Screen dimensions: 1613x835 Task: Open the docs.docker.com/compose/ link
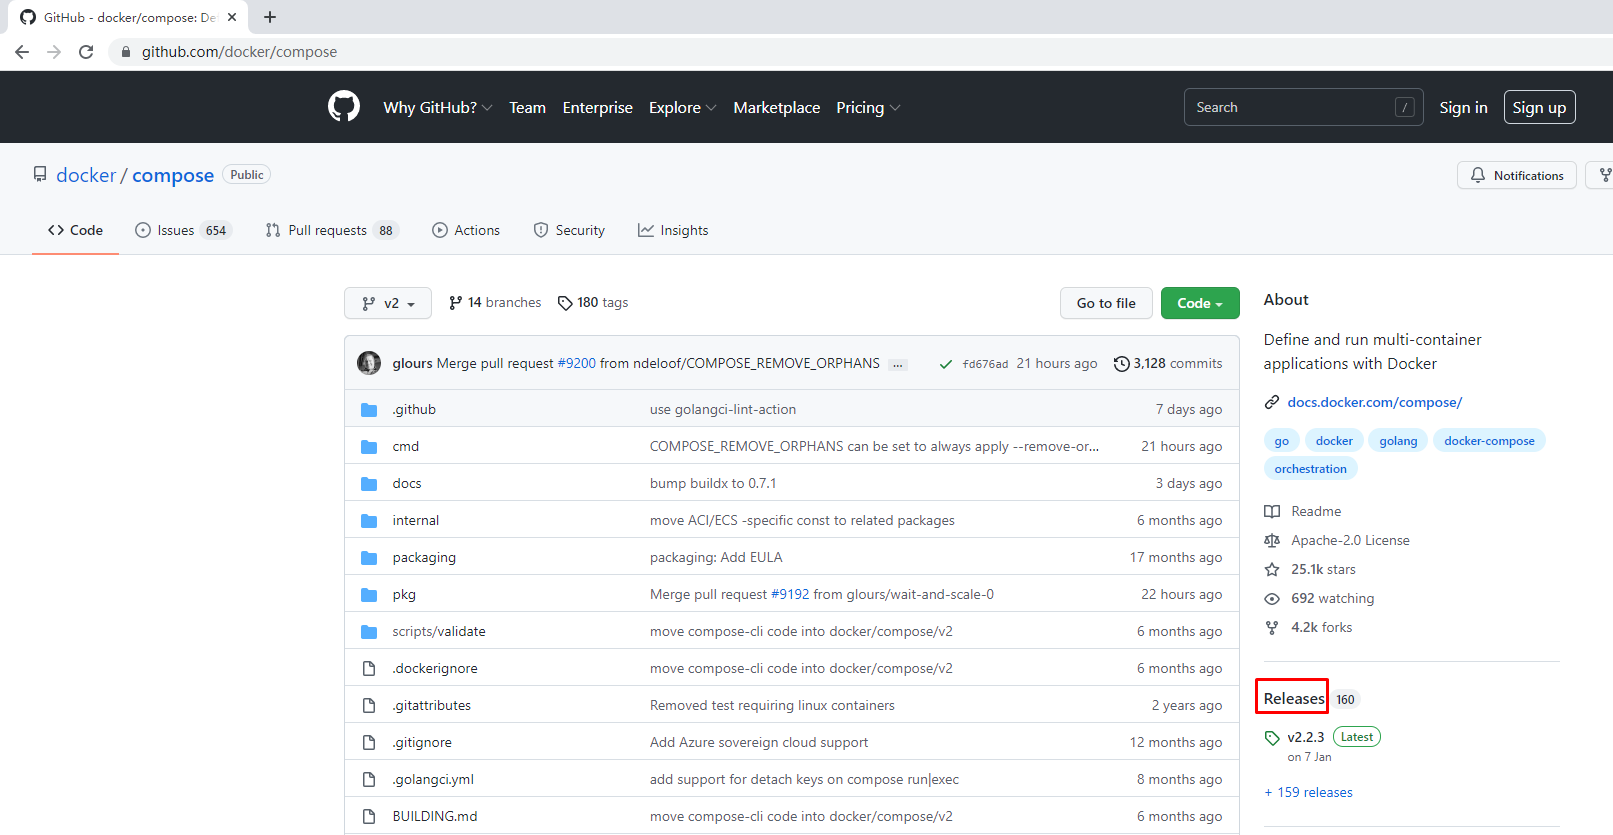point(1374,402)
